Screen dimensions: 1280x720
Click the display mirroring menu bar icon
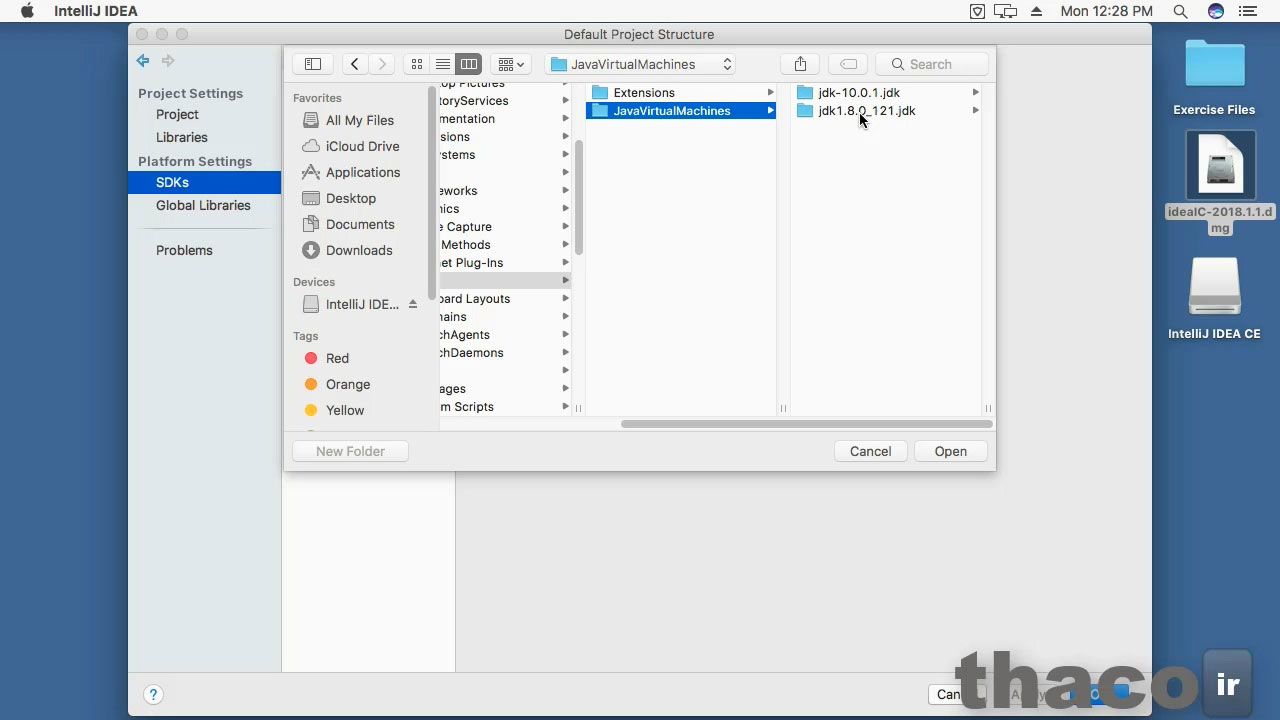(1006, 11)
